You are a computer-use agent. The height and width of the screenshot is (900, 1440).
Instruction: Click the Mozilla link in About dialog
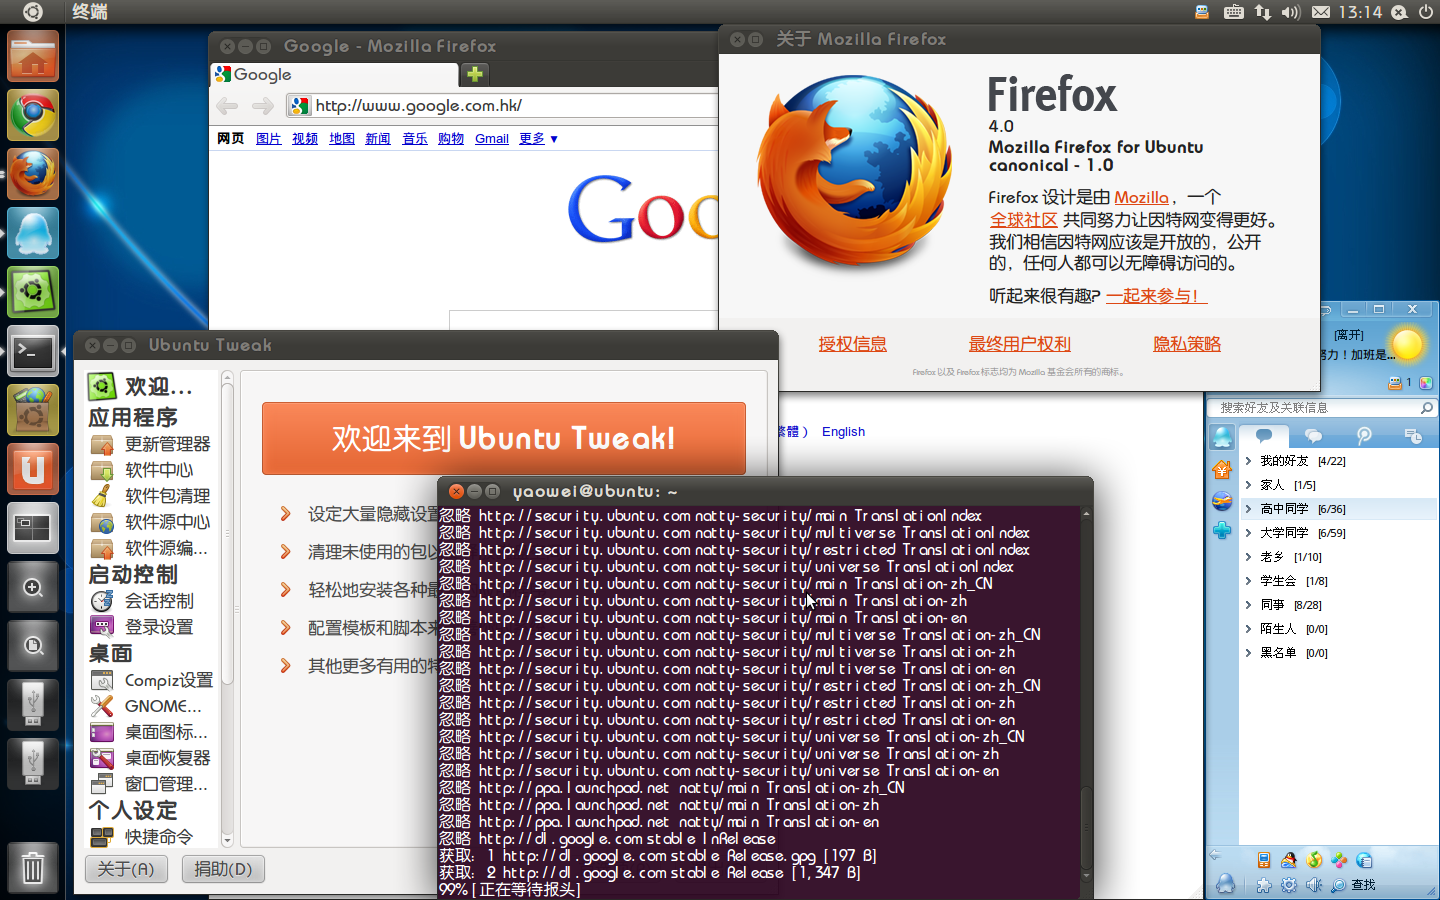pyautogui.click(x=1141, y=198)
